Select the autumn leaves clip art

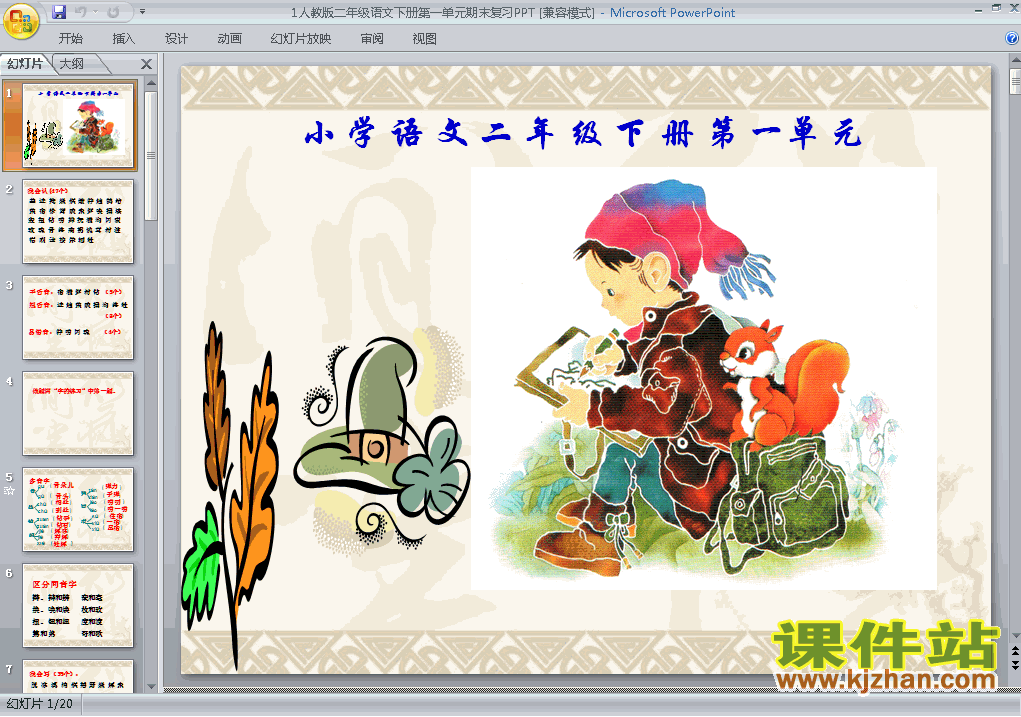[231, 495]
